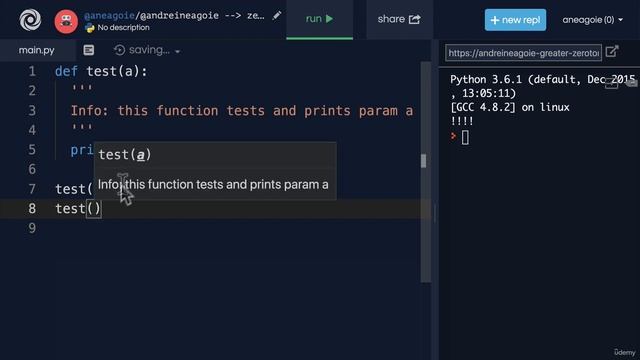Click the test(a) signature in tooltip
The height and width of the screenshot is (360, 640).
click(x=125, y=155)
